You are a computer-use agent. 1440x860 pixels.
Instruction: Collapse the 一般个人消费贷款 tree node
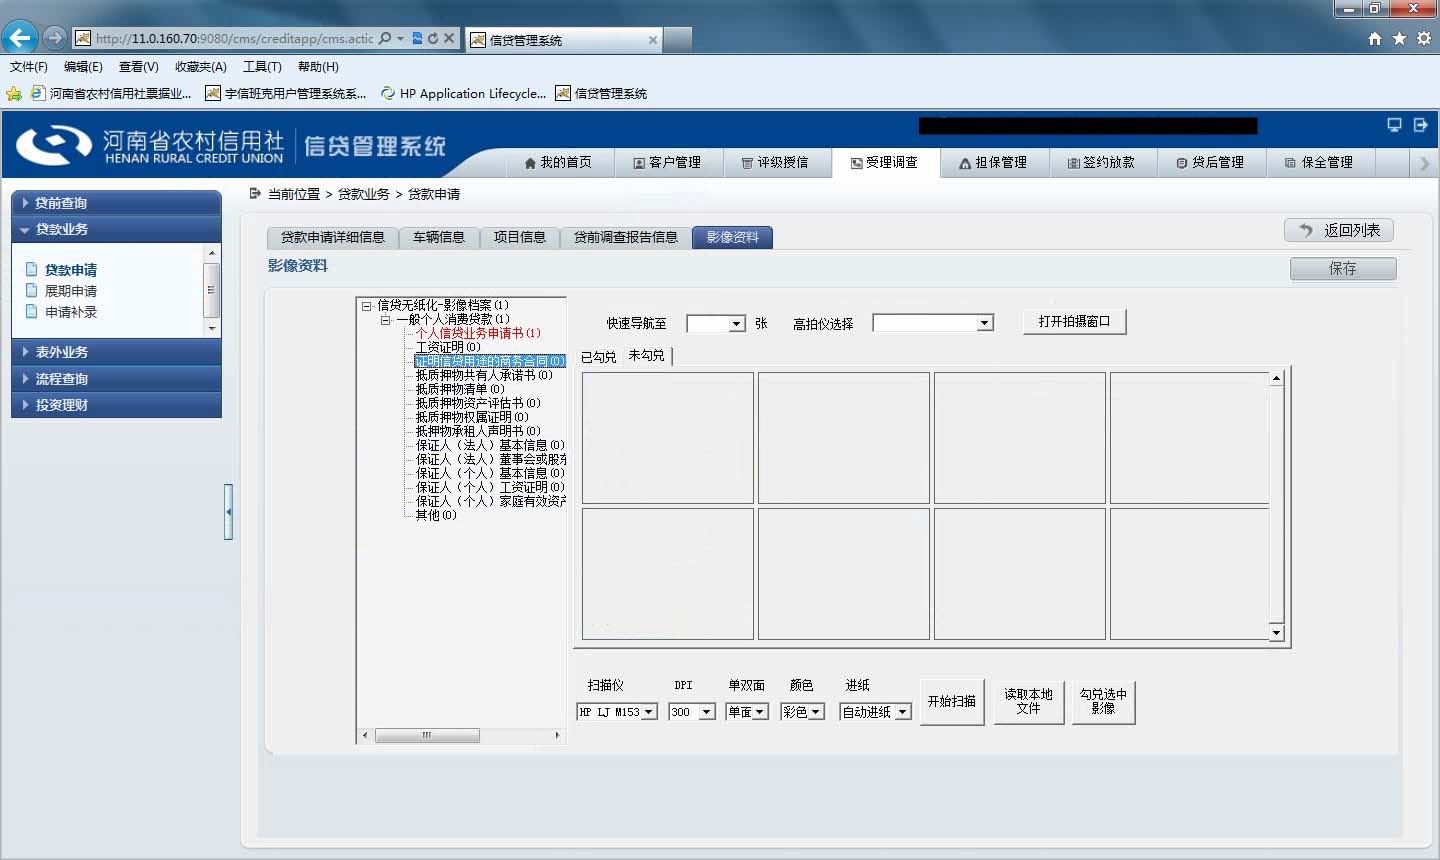[386, 320]
